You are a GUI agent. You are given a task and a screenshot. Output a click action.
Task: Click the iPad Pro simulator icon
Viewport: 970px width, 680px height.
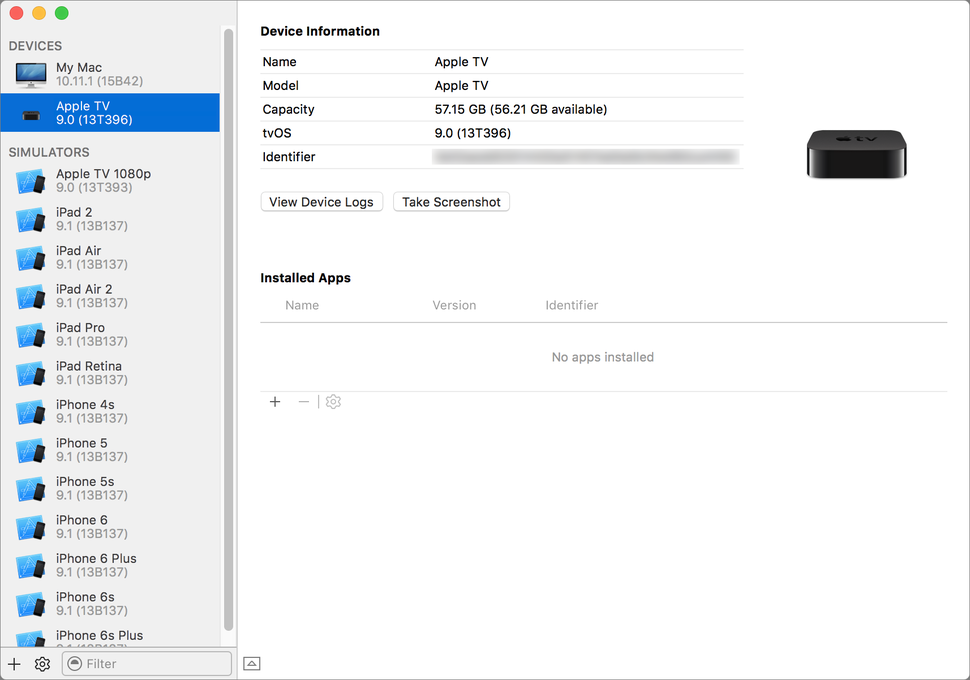(x=31, y=335)
